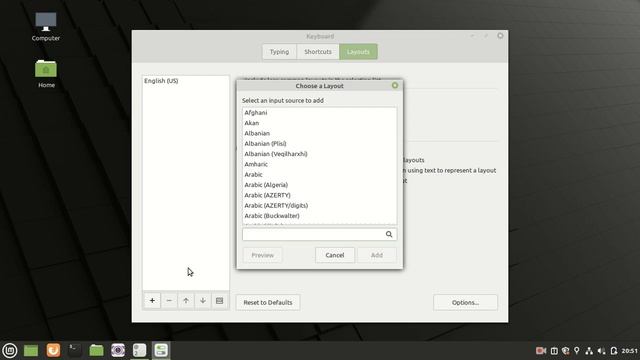Switch to the Typing tab

(x=279, y=52)
